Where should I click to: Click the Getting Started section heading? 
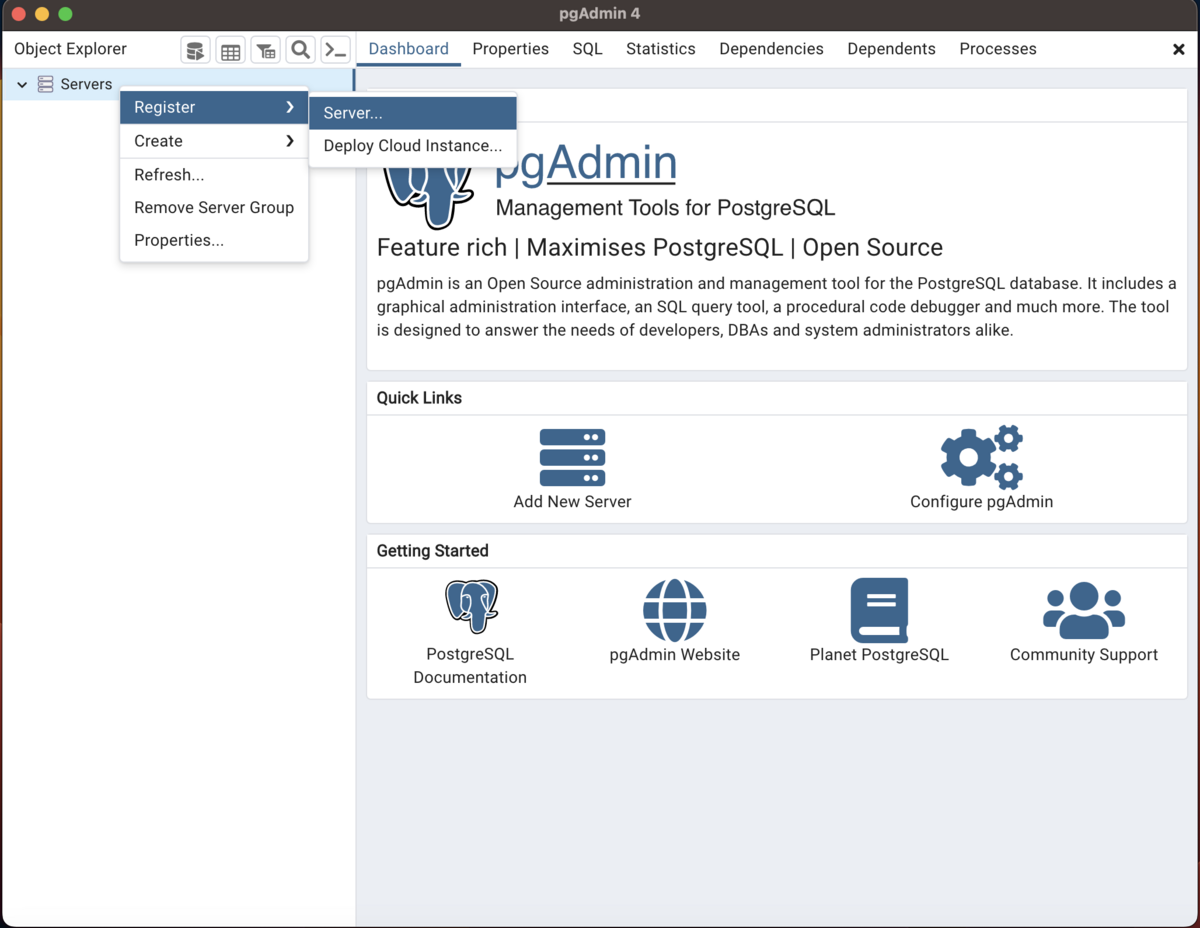point(432,551)
